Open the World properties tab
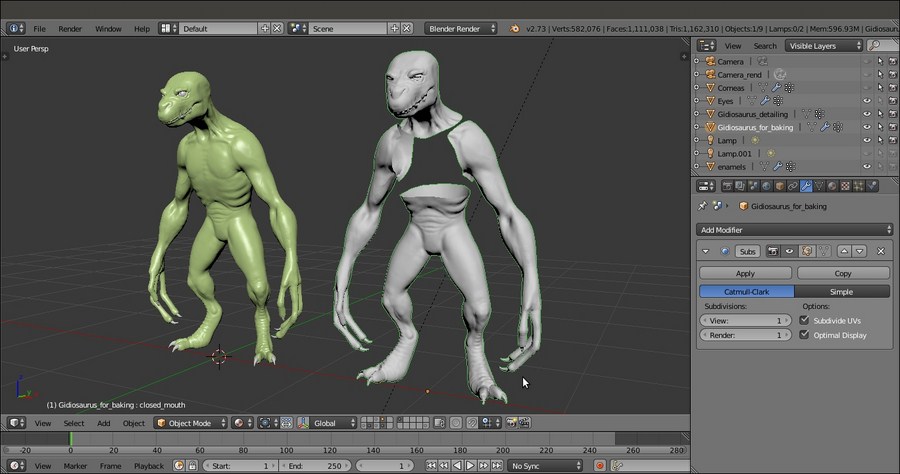The image size is (900, 474). pyautogui.click(x=766, y=186)
